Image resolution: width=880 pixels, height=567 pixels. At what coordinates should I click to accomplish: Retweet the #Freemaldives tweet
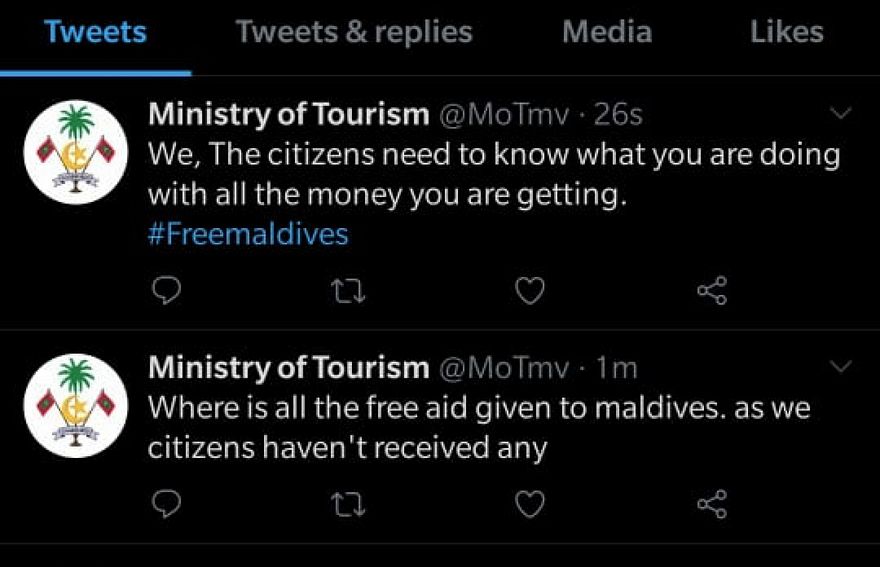click(x=347, y=291)
